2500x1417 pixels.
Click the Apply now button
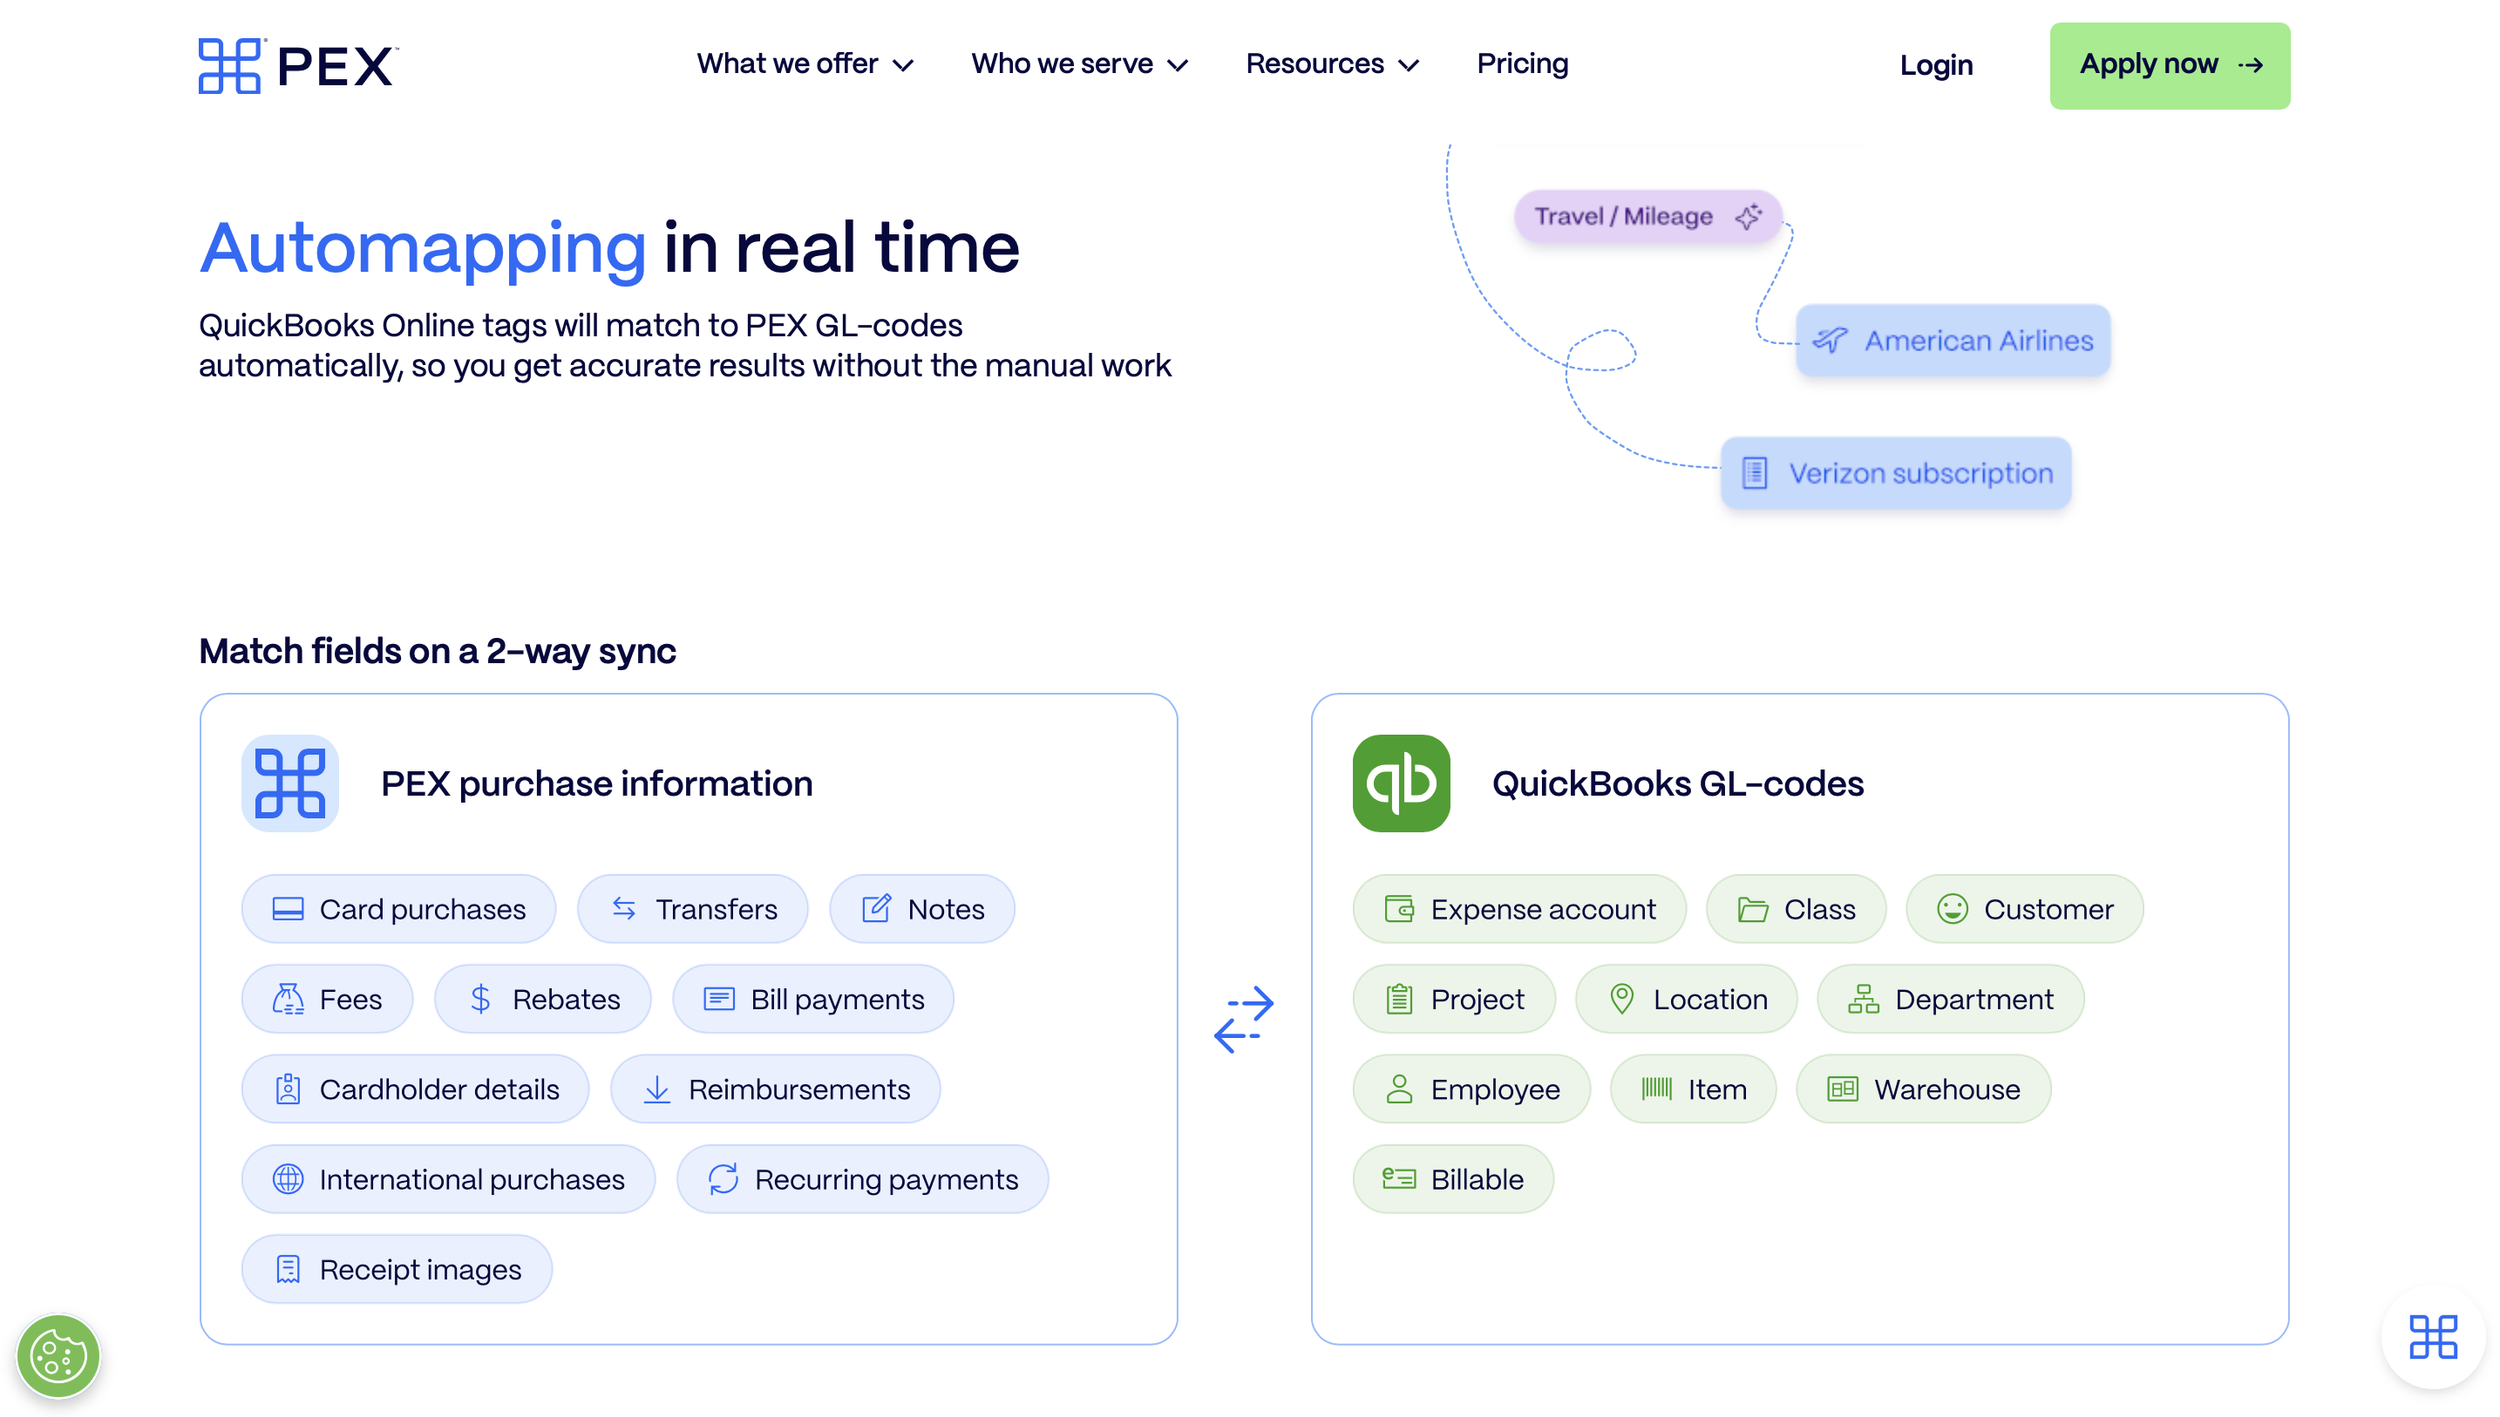[2169, 66]
